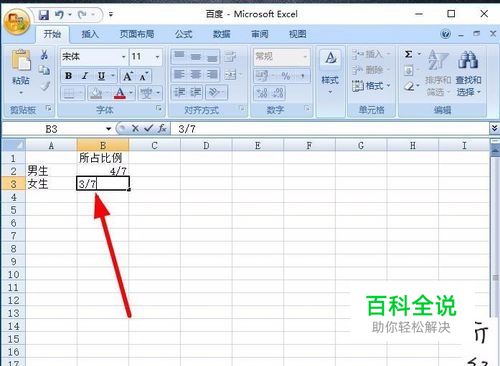This screenshot has width=500, height=366.
Task: Open the 数据 ribbon tab
Action: click(x=222, y=34)
